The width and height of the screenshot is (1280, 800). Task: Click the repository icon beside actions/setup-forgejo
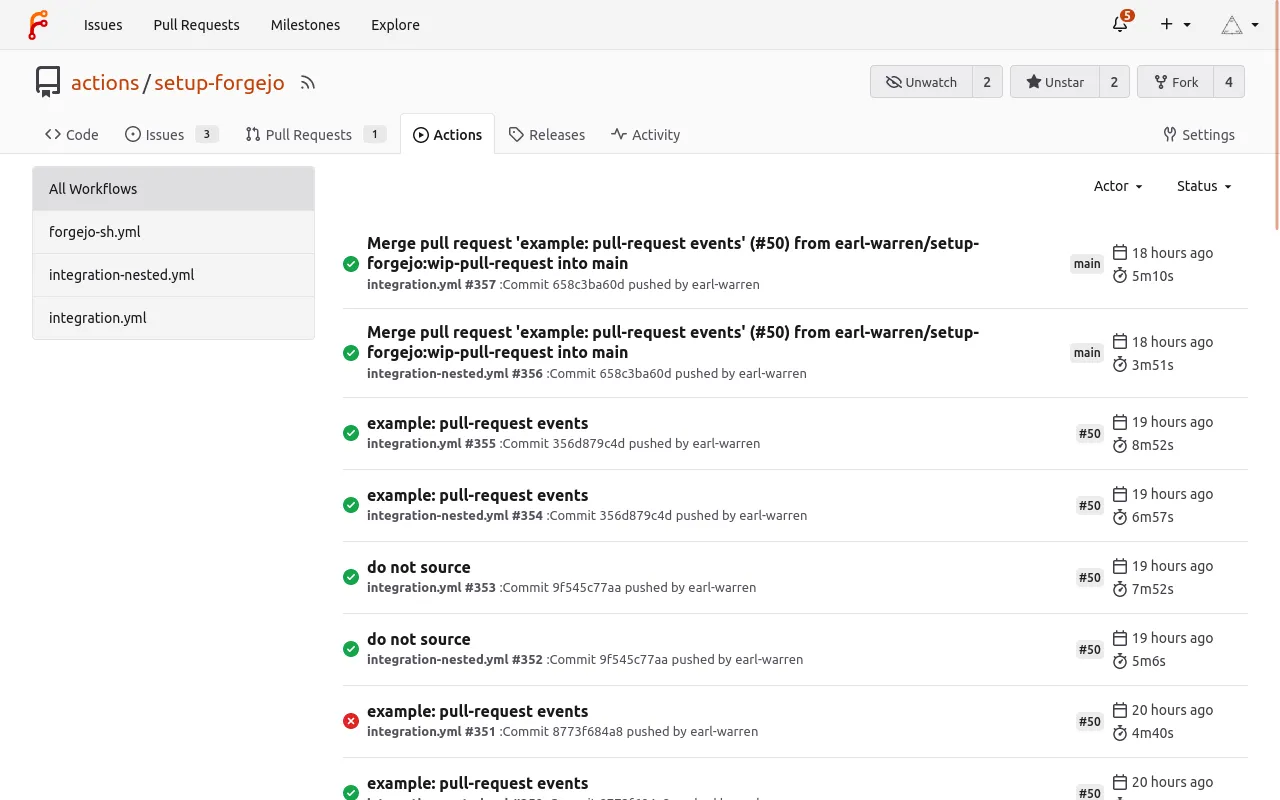click(x=47, y=82)
